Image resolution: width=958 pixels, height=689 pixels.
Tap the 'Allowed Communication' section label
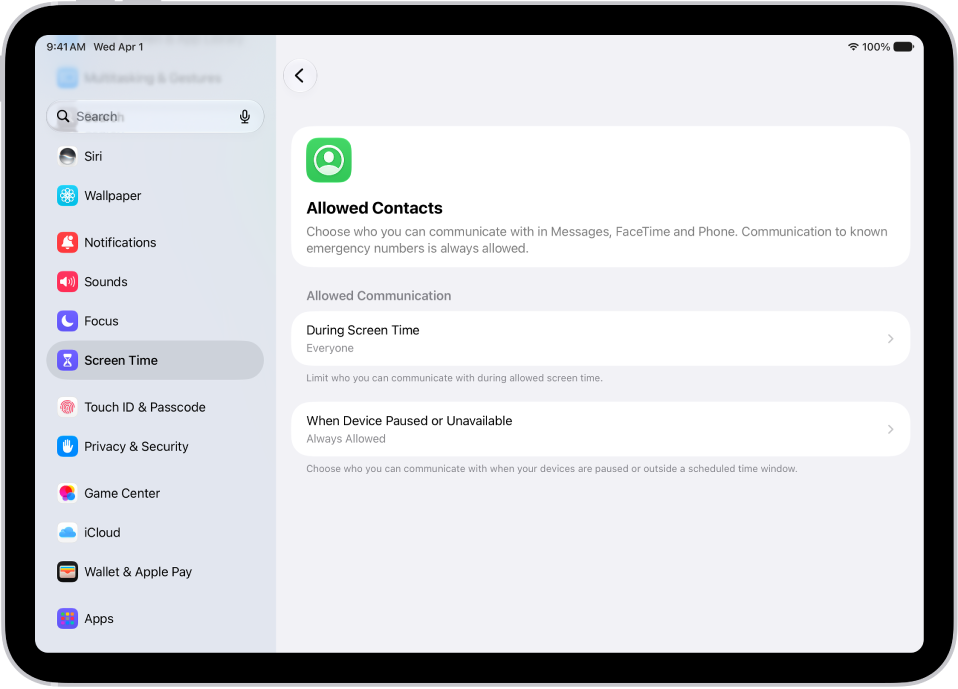click(x=379, y=296)
